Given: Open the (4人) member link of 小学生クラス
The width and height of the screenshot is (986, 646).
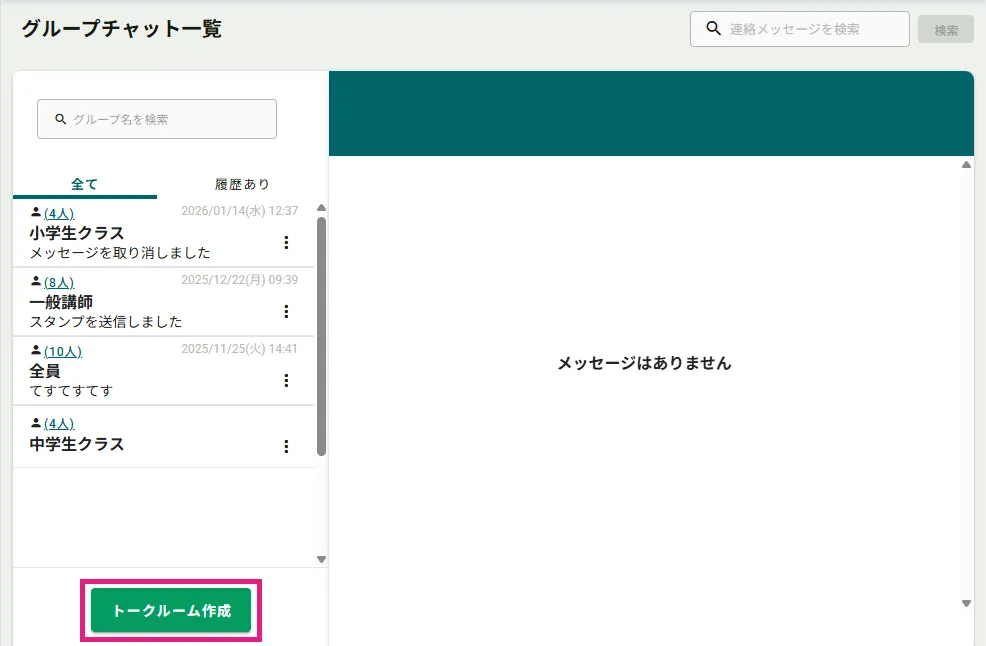Looking at the screenshot, I should tap(59, 213).
